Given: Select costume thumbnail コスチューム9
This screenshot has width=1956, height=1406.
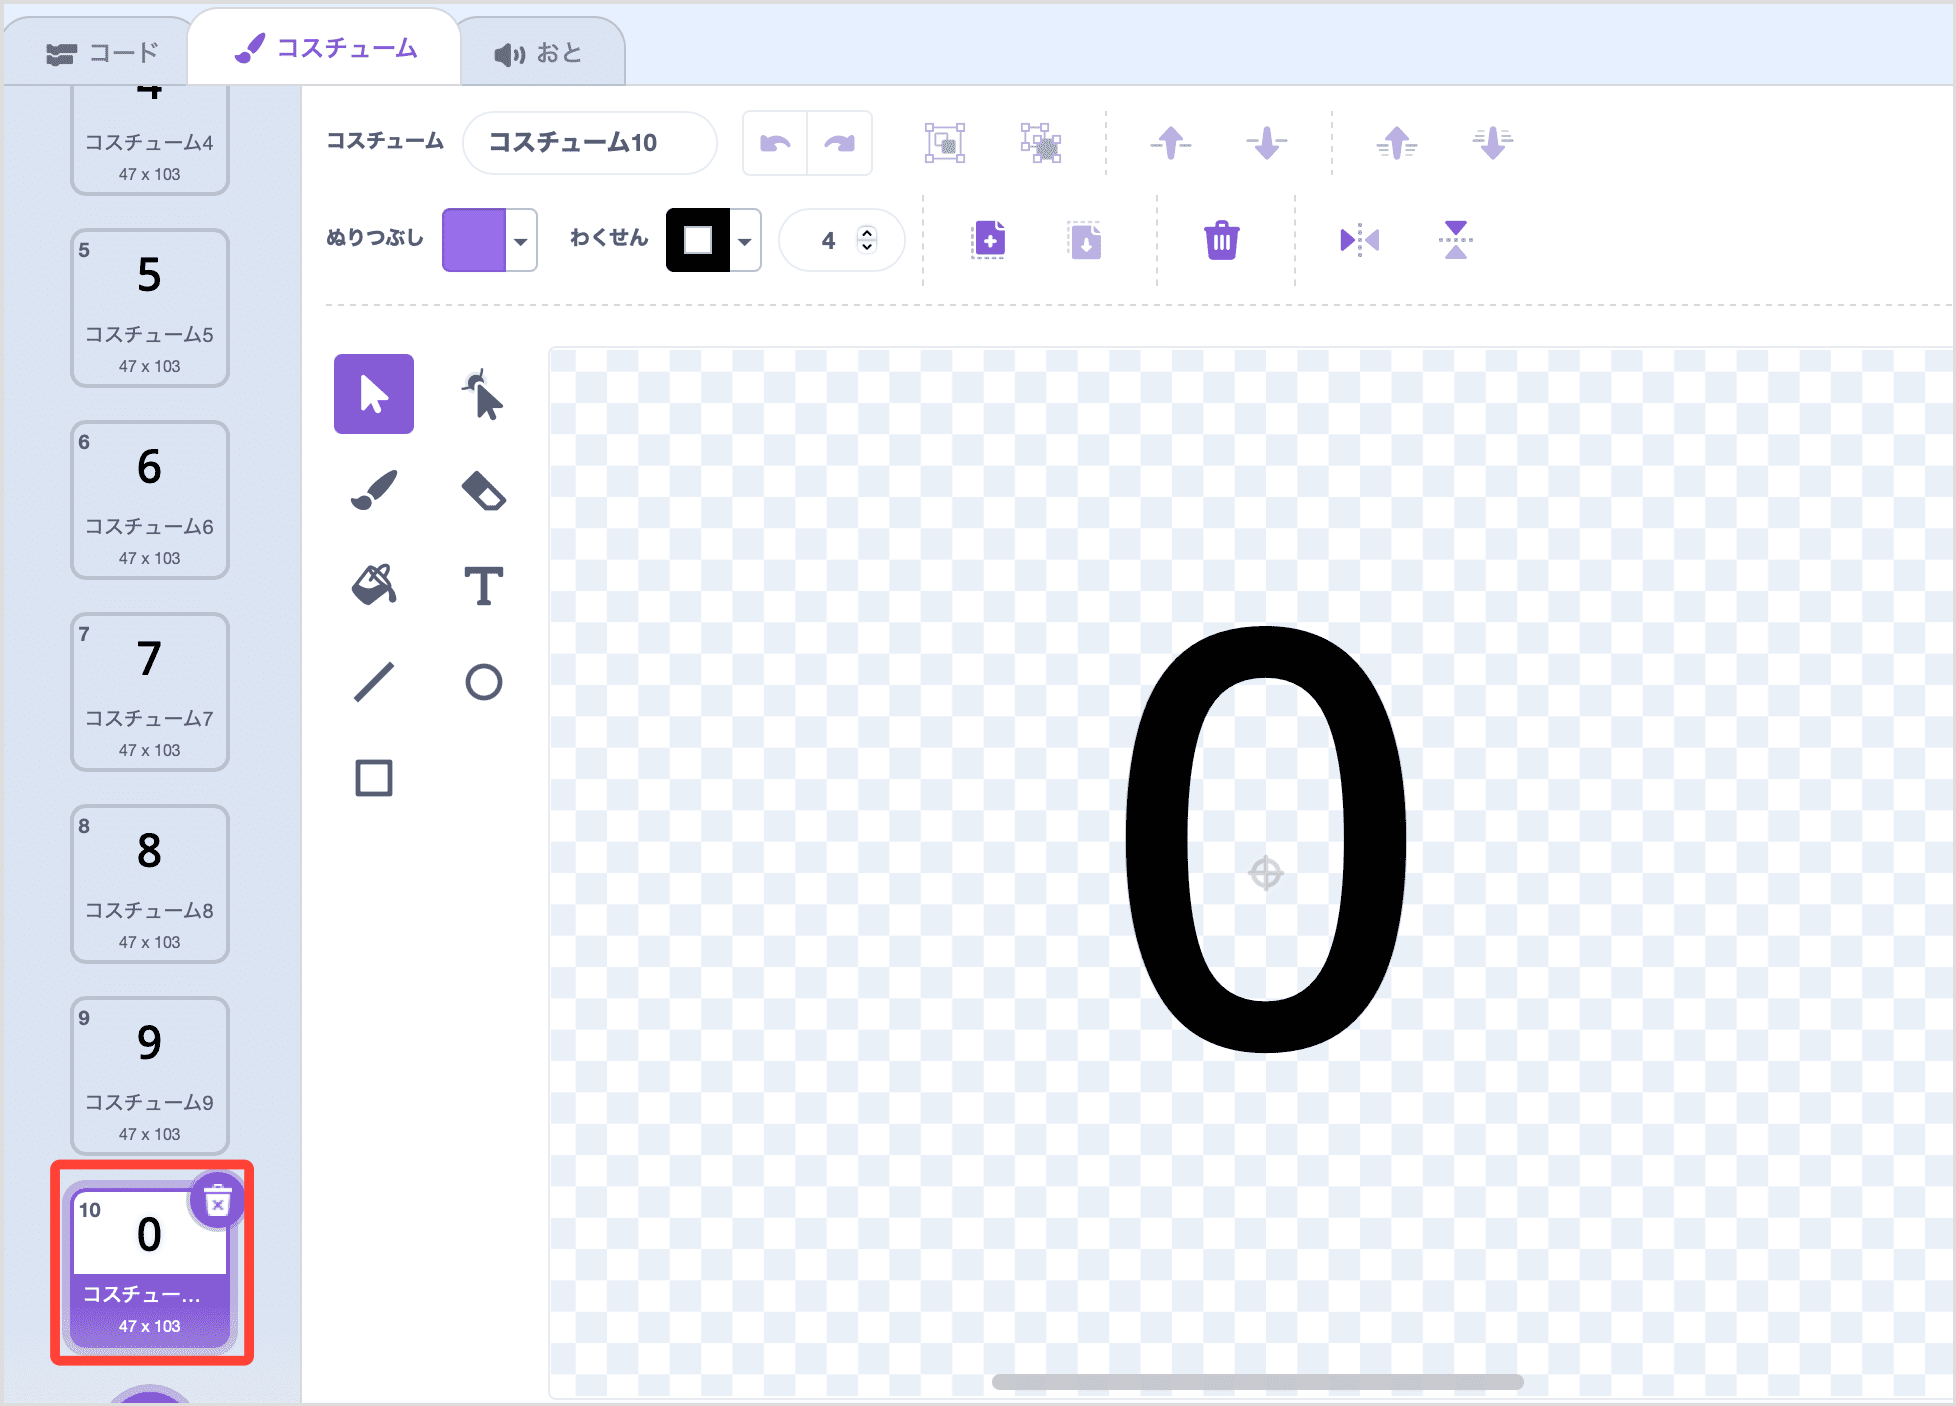Looking at the screenshot, I should [x=150, y=1076].
